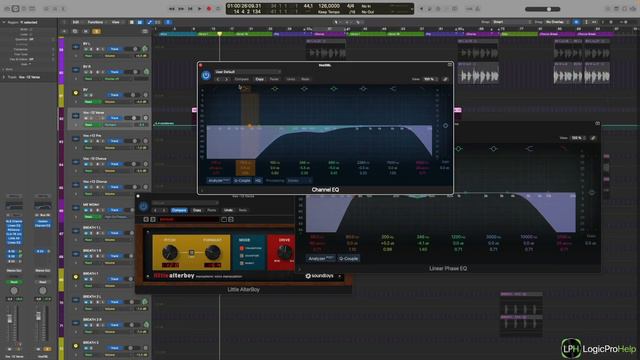The image size is (640, 360).
Task: Go to next preset in Channel EQ
Action: point(227,79)
